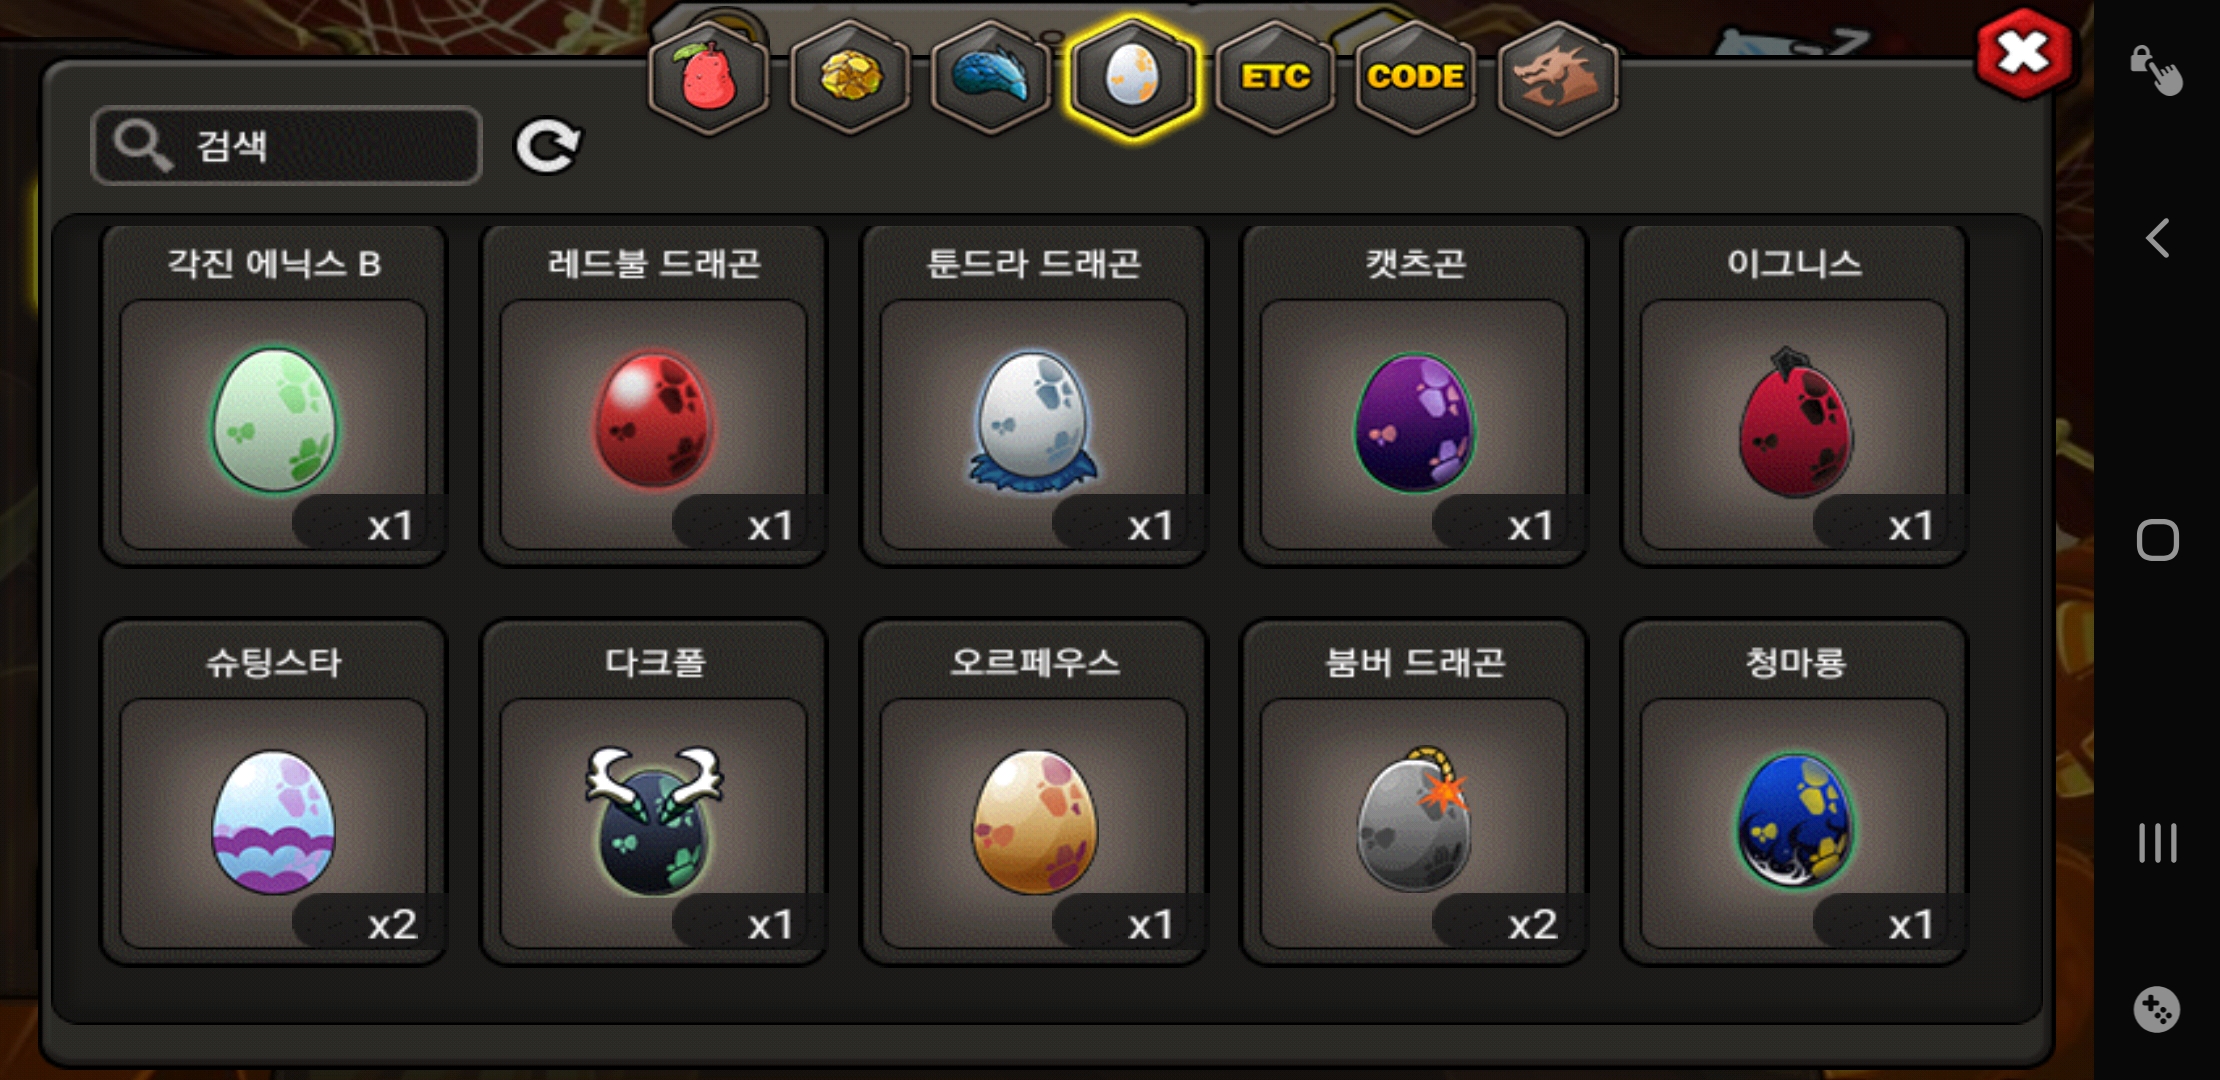The image size is (2220, 1080).
Task: Tap the Android back arrow
Action: (x=2157, y=238)
